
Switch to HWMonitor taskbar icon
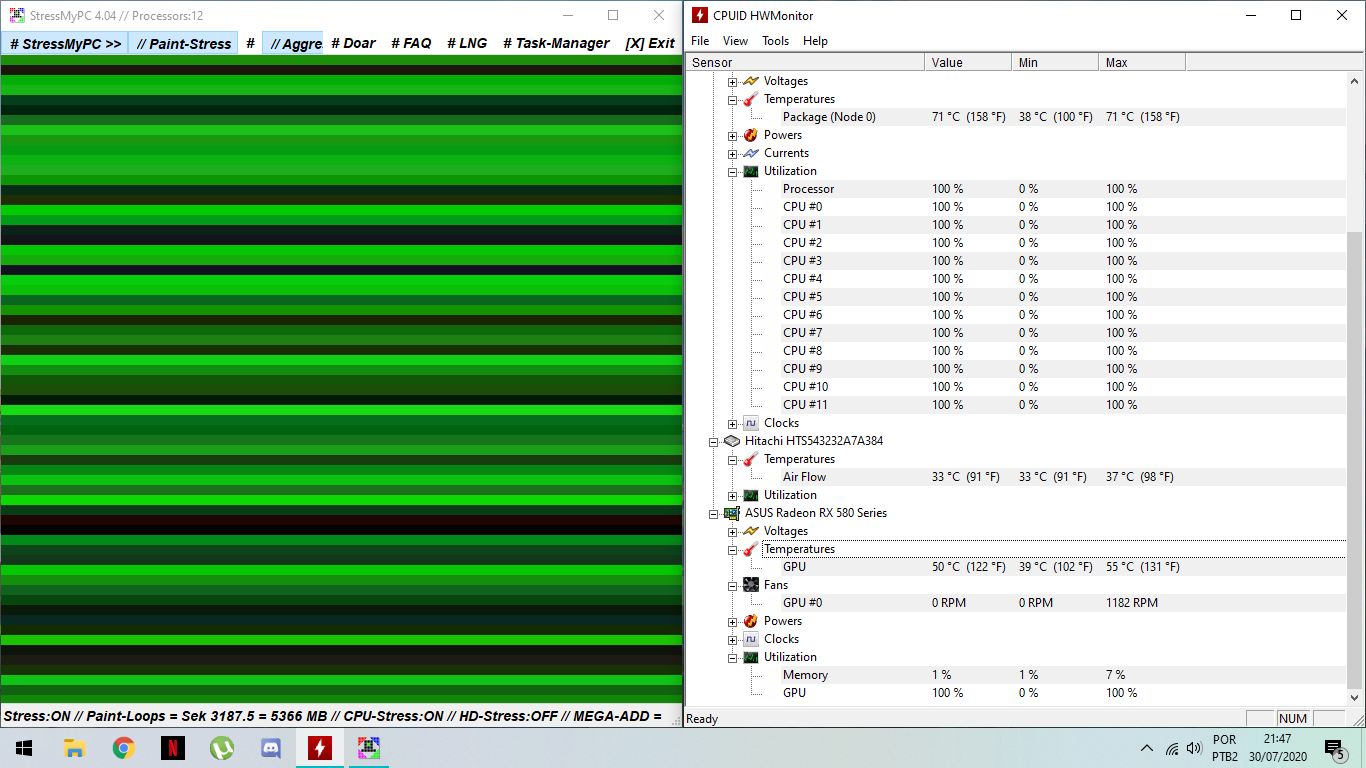(319, 748)
